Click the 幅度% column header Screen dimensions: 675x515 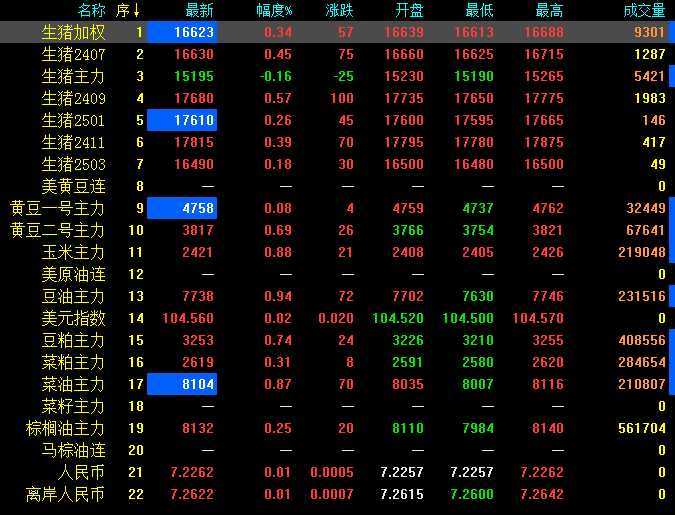(274, 10)
